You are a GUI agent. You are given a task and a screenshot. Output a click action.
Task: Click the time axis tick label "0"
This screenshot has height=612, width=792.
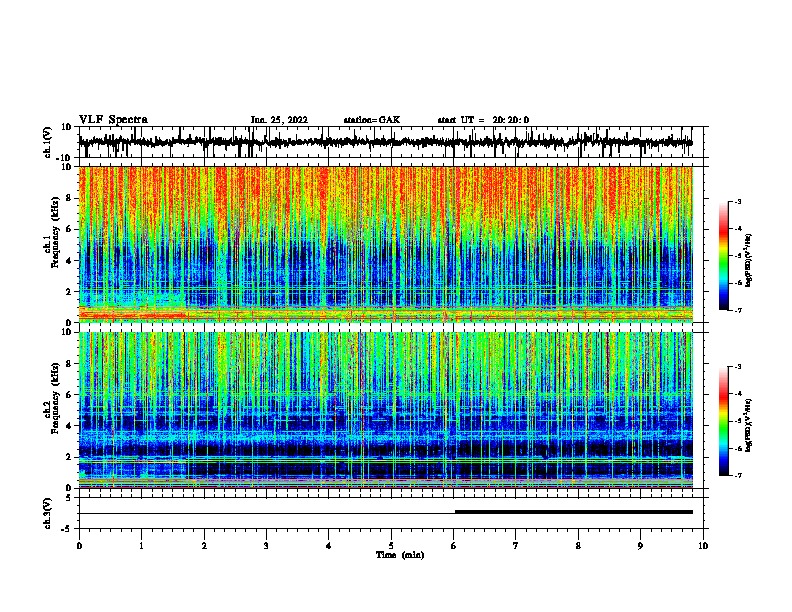(x=79, y=546)
